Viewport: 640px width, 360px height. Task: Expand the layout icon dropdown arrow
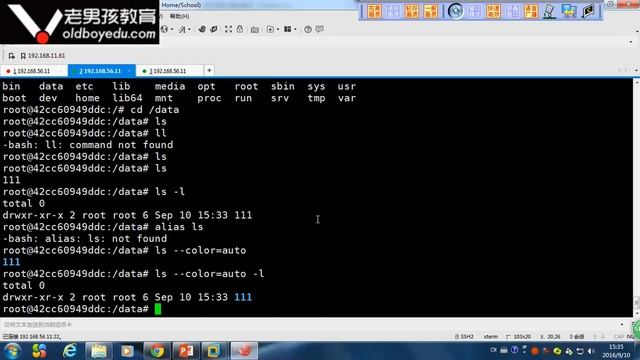pyautogui.click(x=295, y=29)
